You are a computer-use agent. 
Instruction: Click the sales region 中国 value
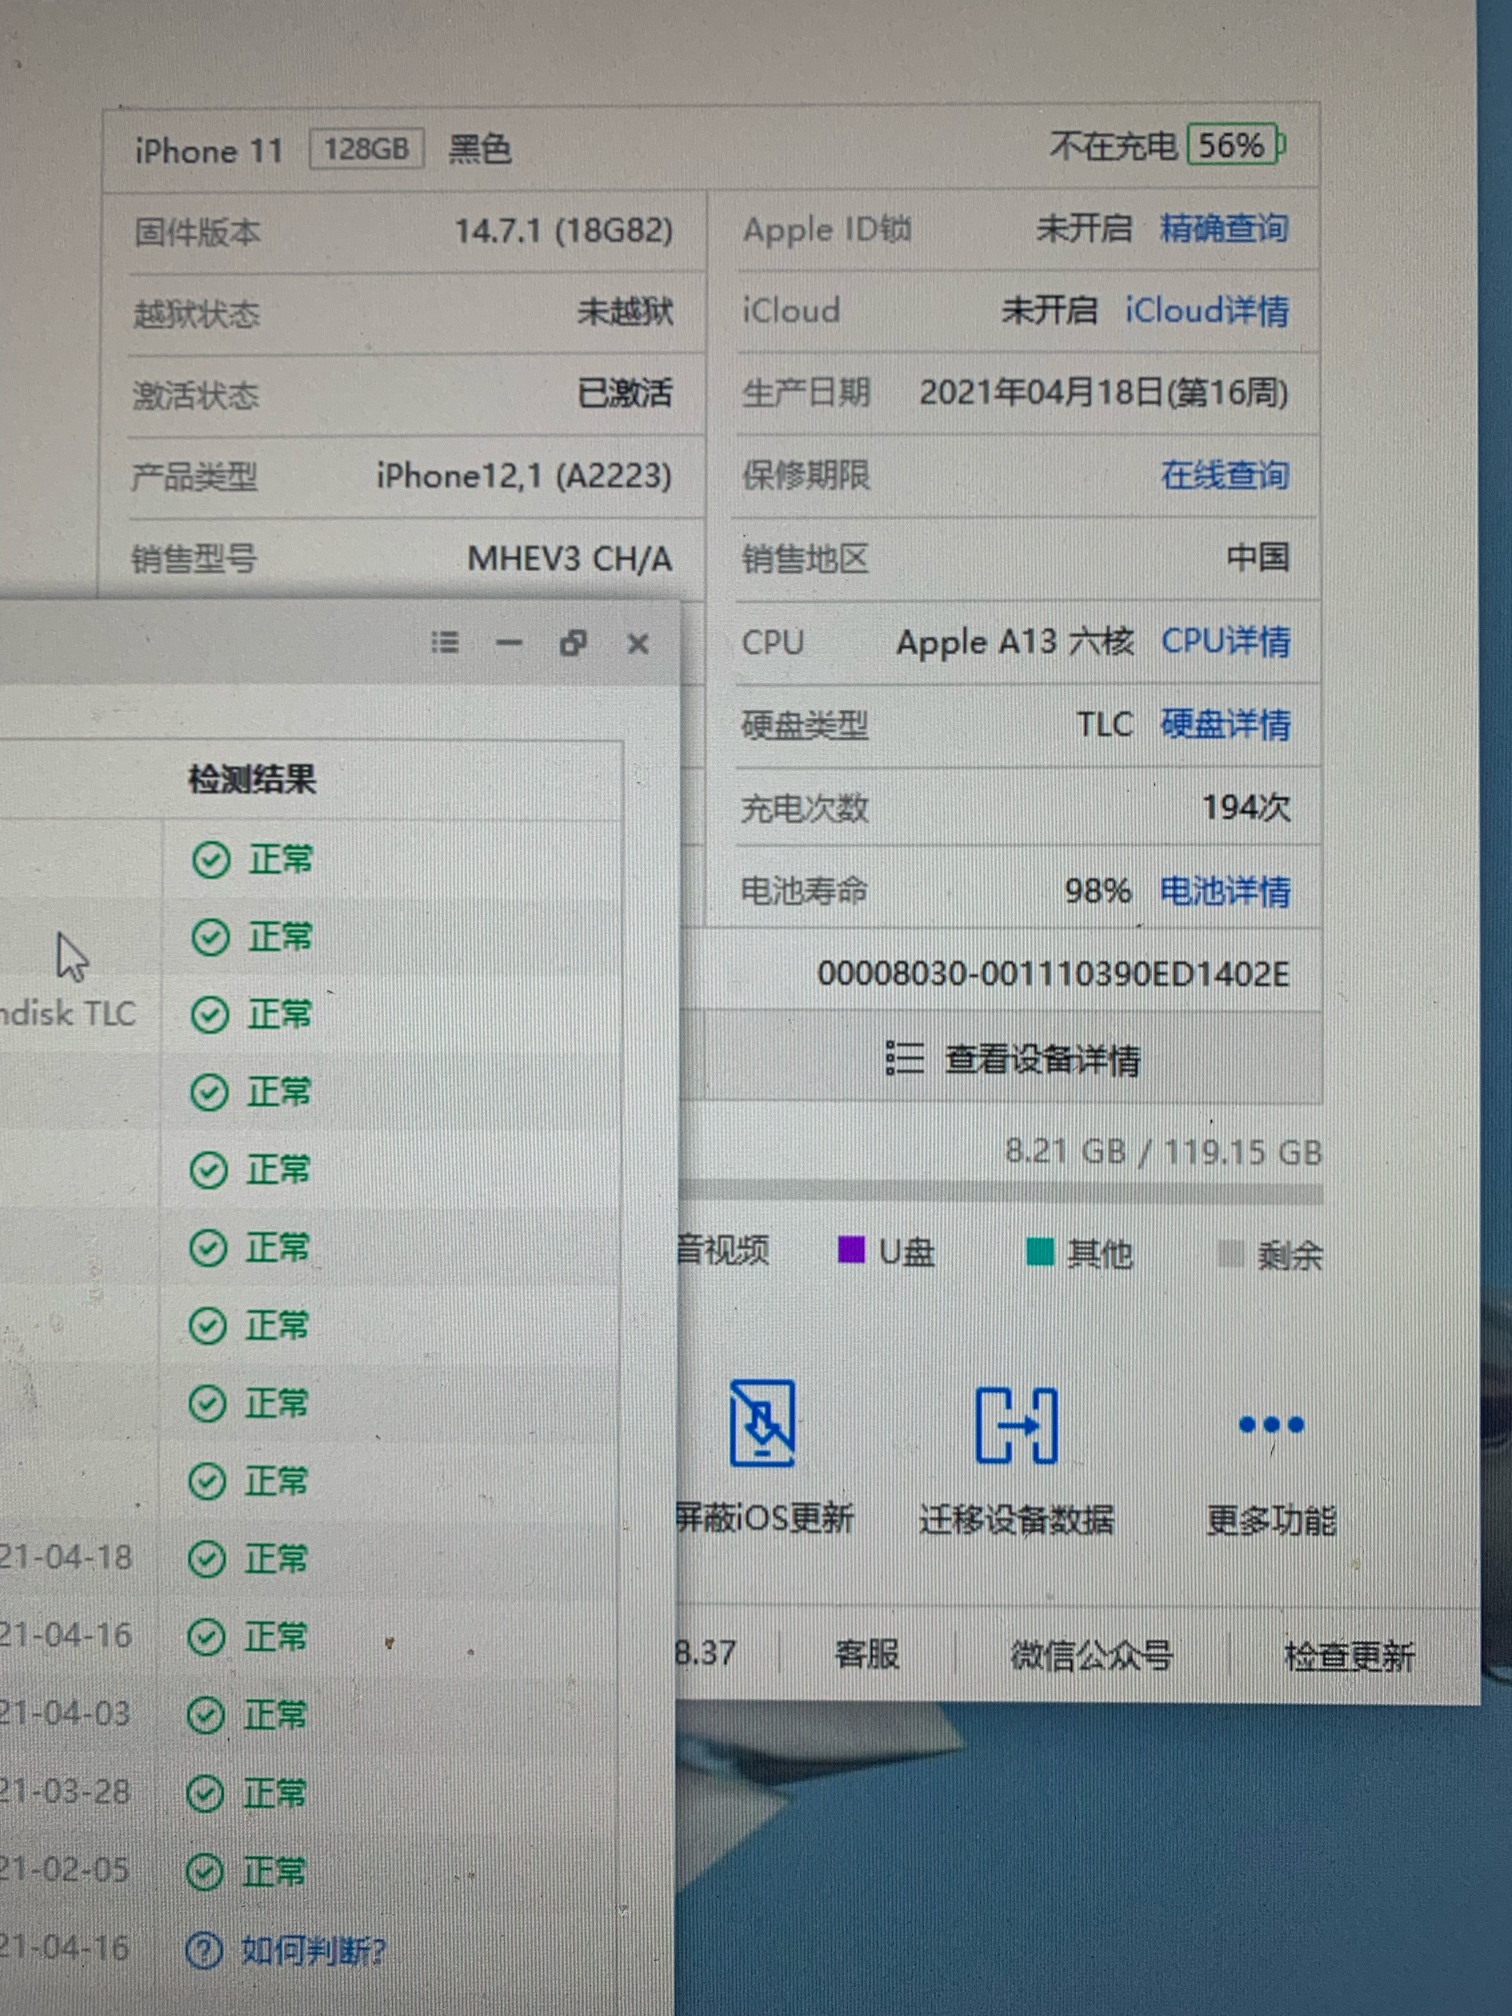[x=1258, y=557]
